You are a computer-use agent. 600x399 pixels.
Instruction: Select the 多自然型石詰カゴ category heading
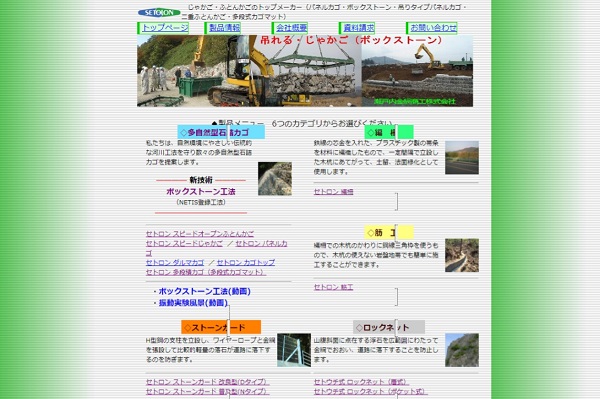tap(221, 132)
